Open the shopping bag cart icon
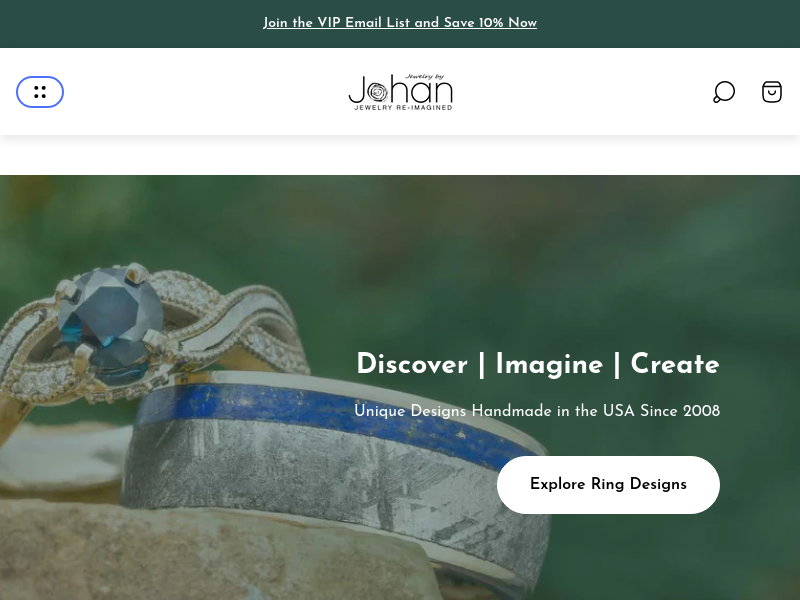This screenshot has height=600, width=800. [771, 92]
